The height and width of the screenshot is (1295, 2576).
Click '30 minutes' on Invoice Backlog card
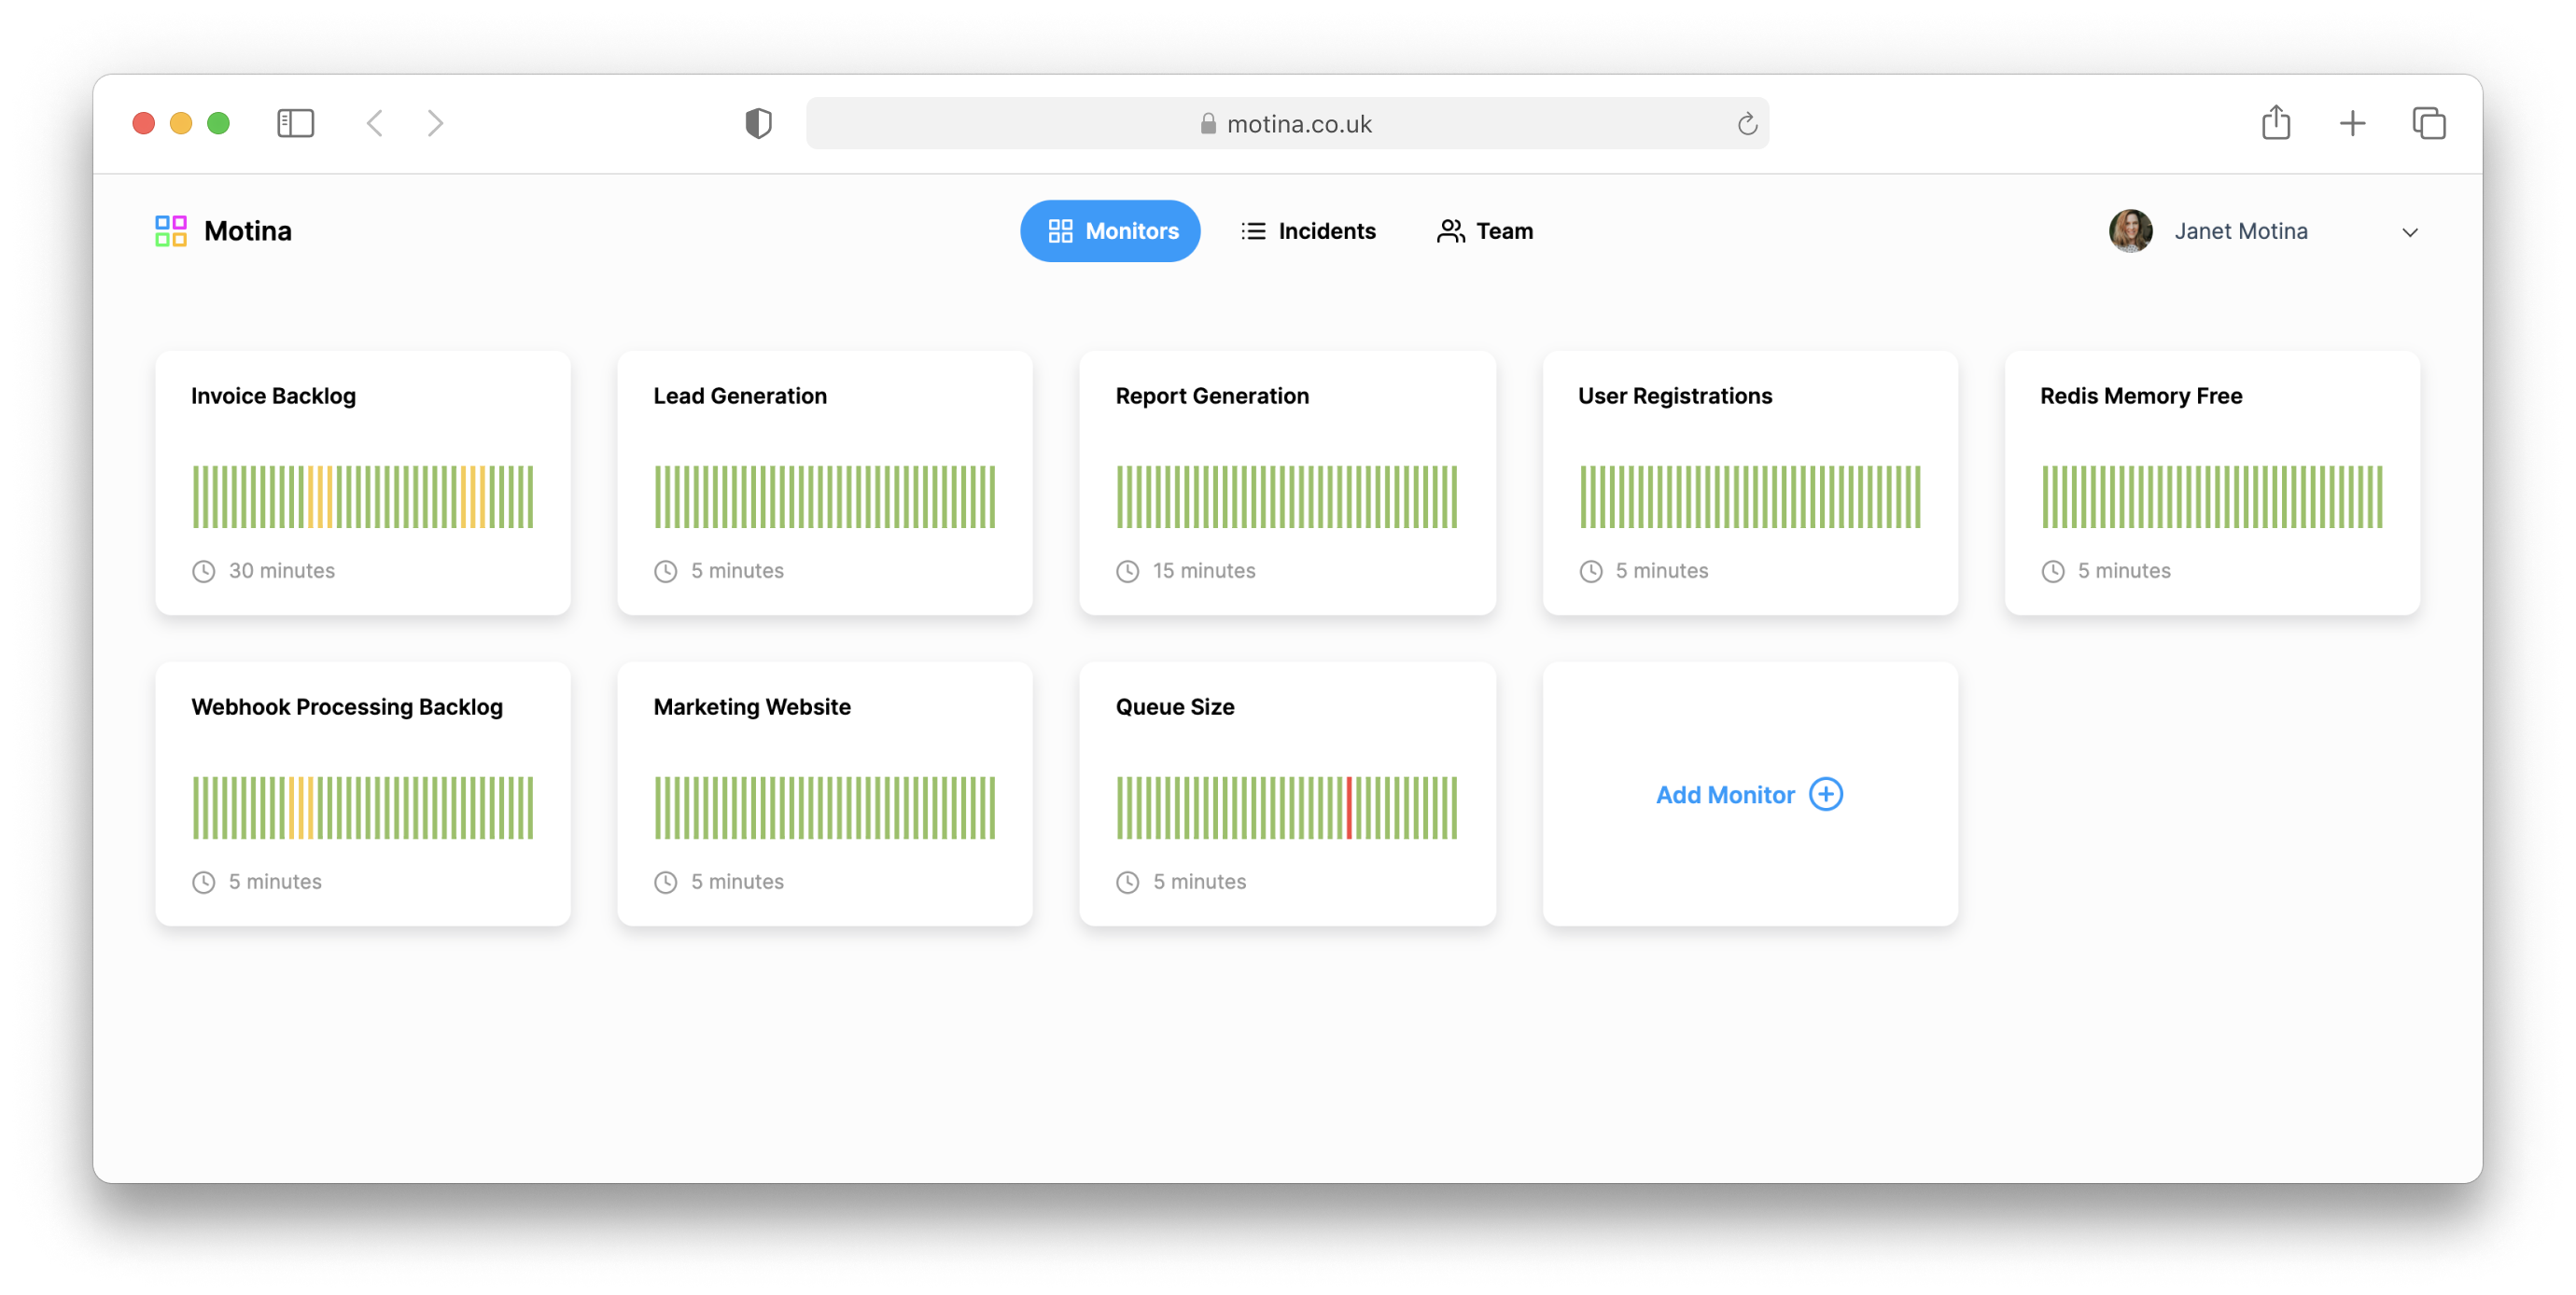(x=282, y=571)
